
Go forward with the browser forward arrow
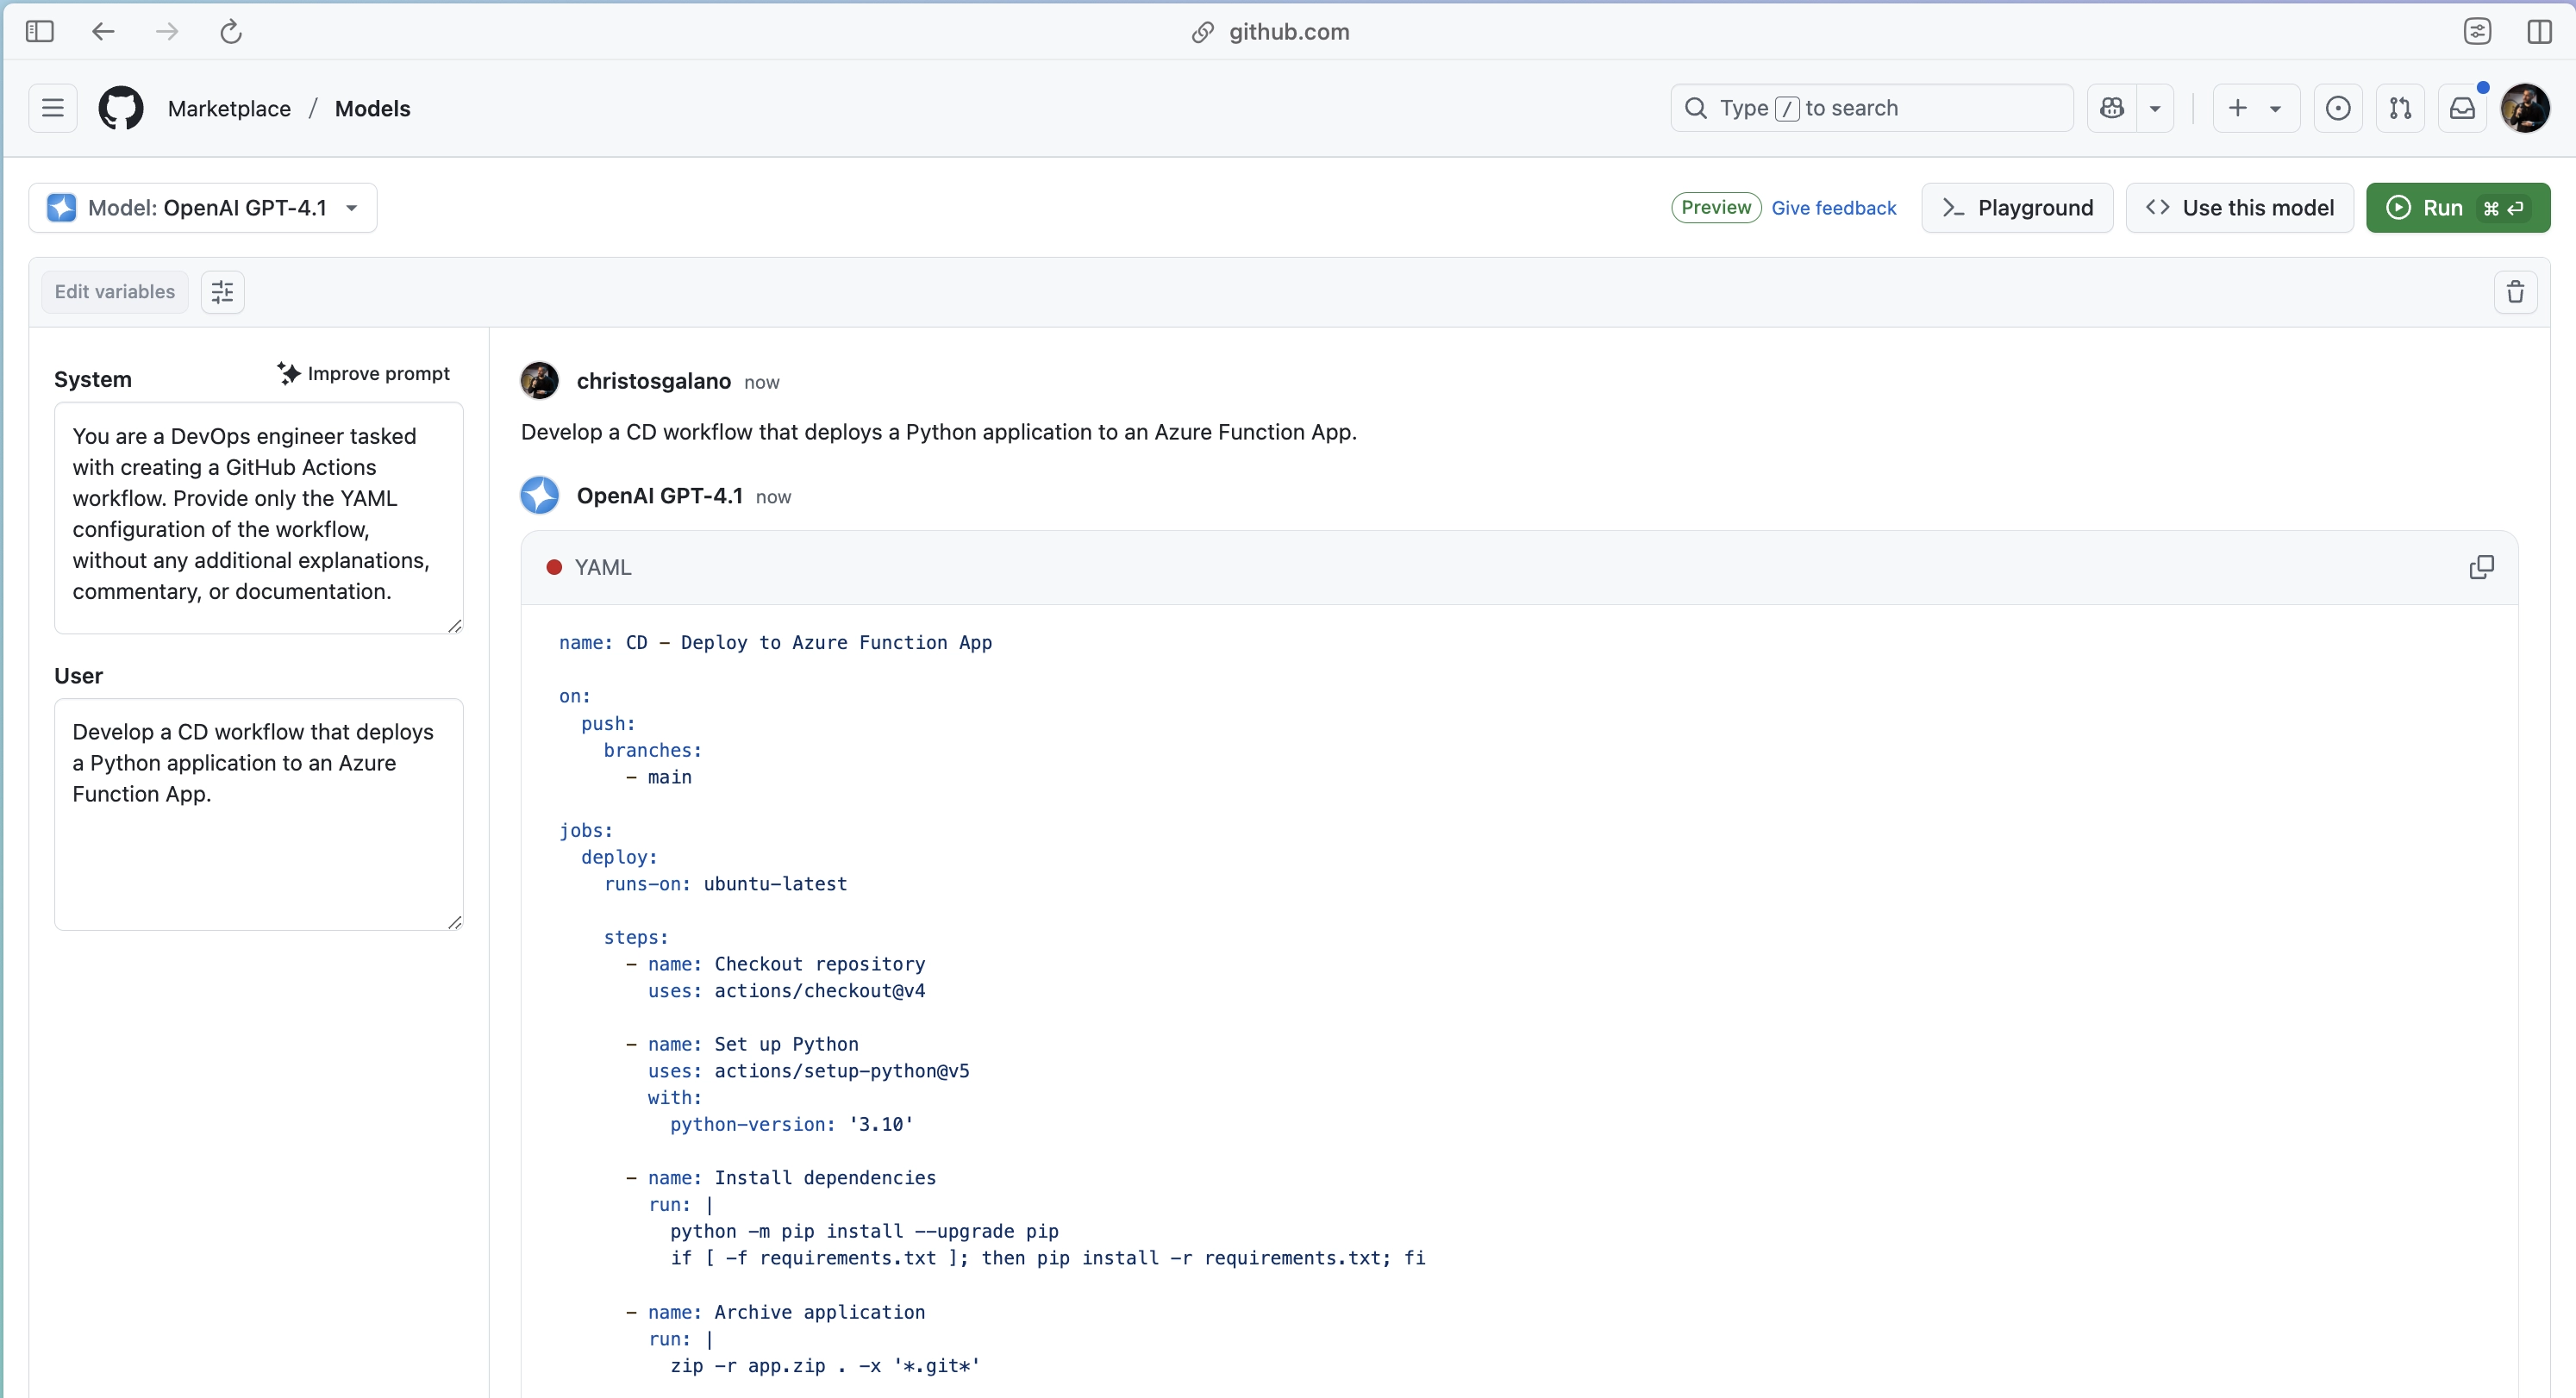167,32
